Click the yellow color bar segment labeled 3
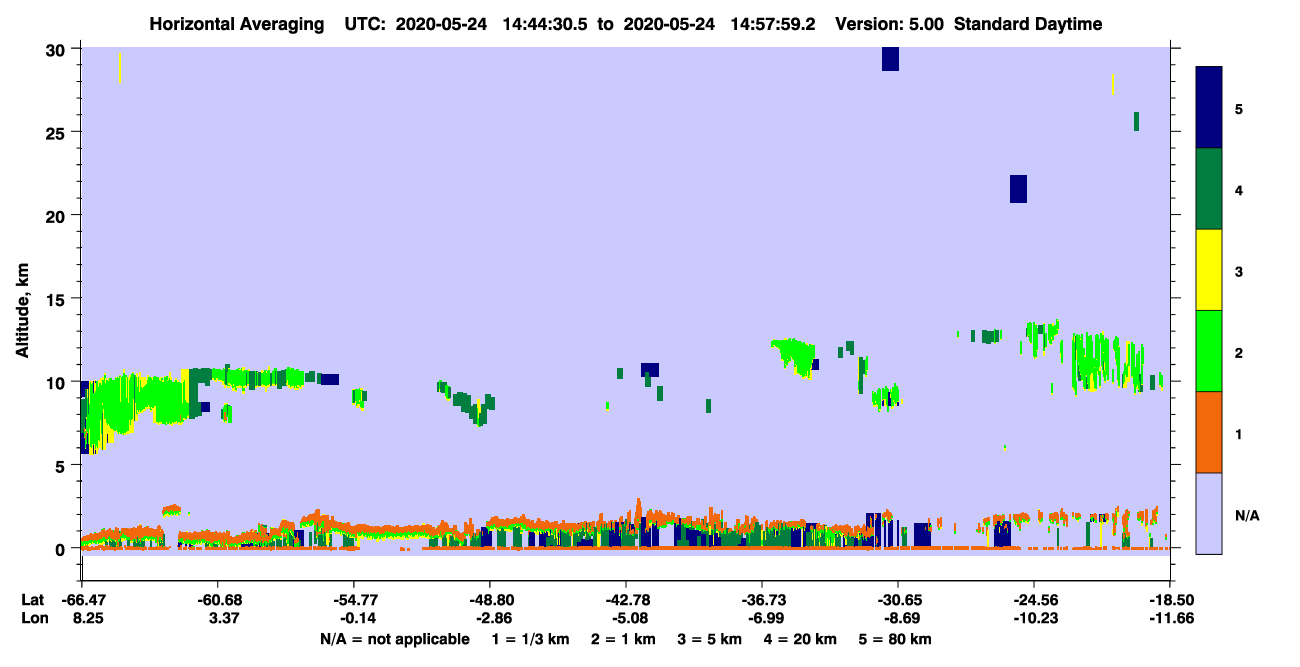1300x667 pixels. (1209, 270)
